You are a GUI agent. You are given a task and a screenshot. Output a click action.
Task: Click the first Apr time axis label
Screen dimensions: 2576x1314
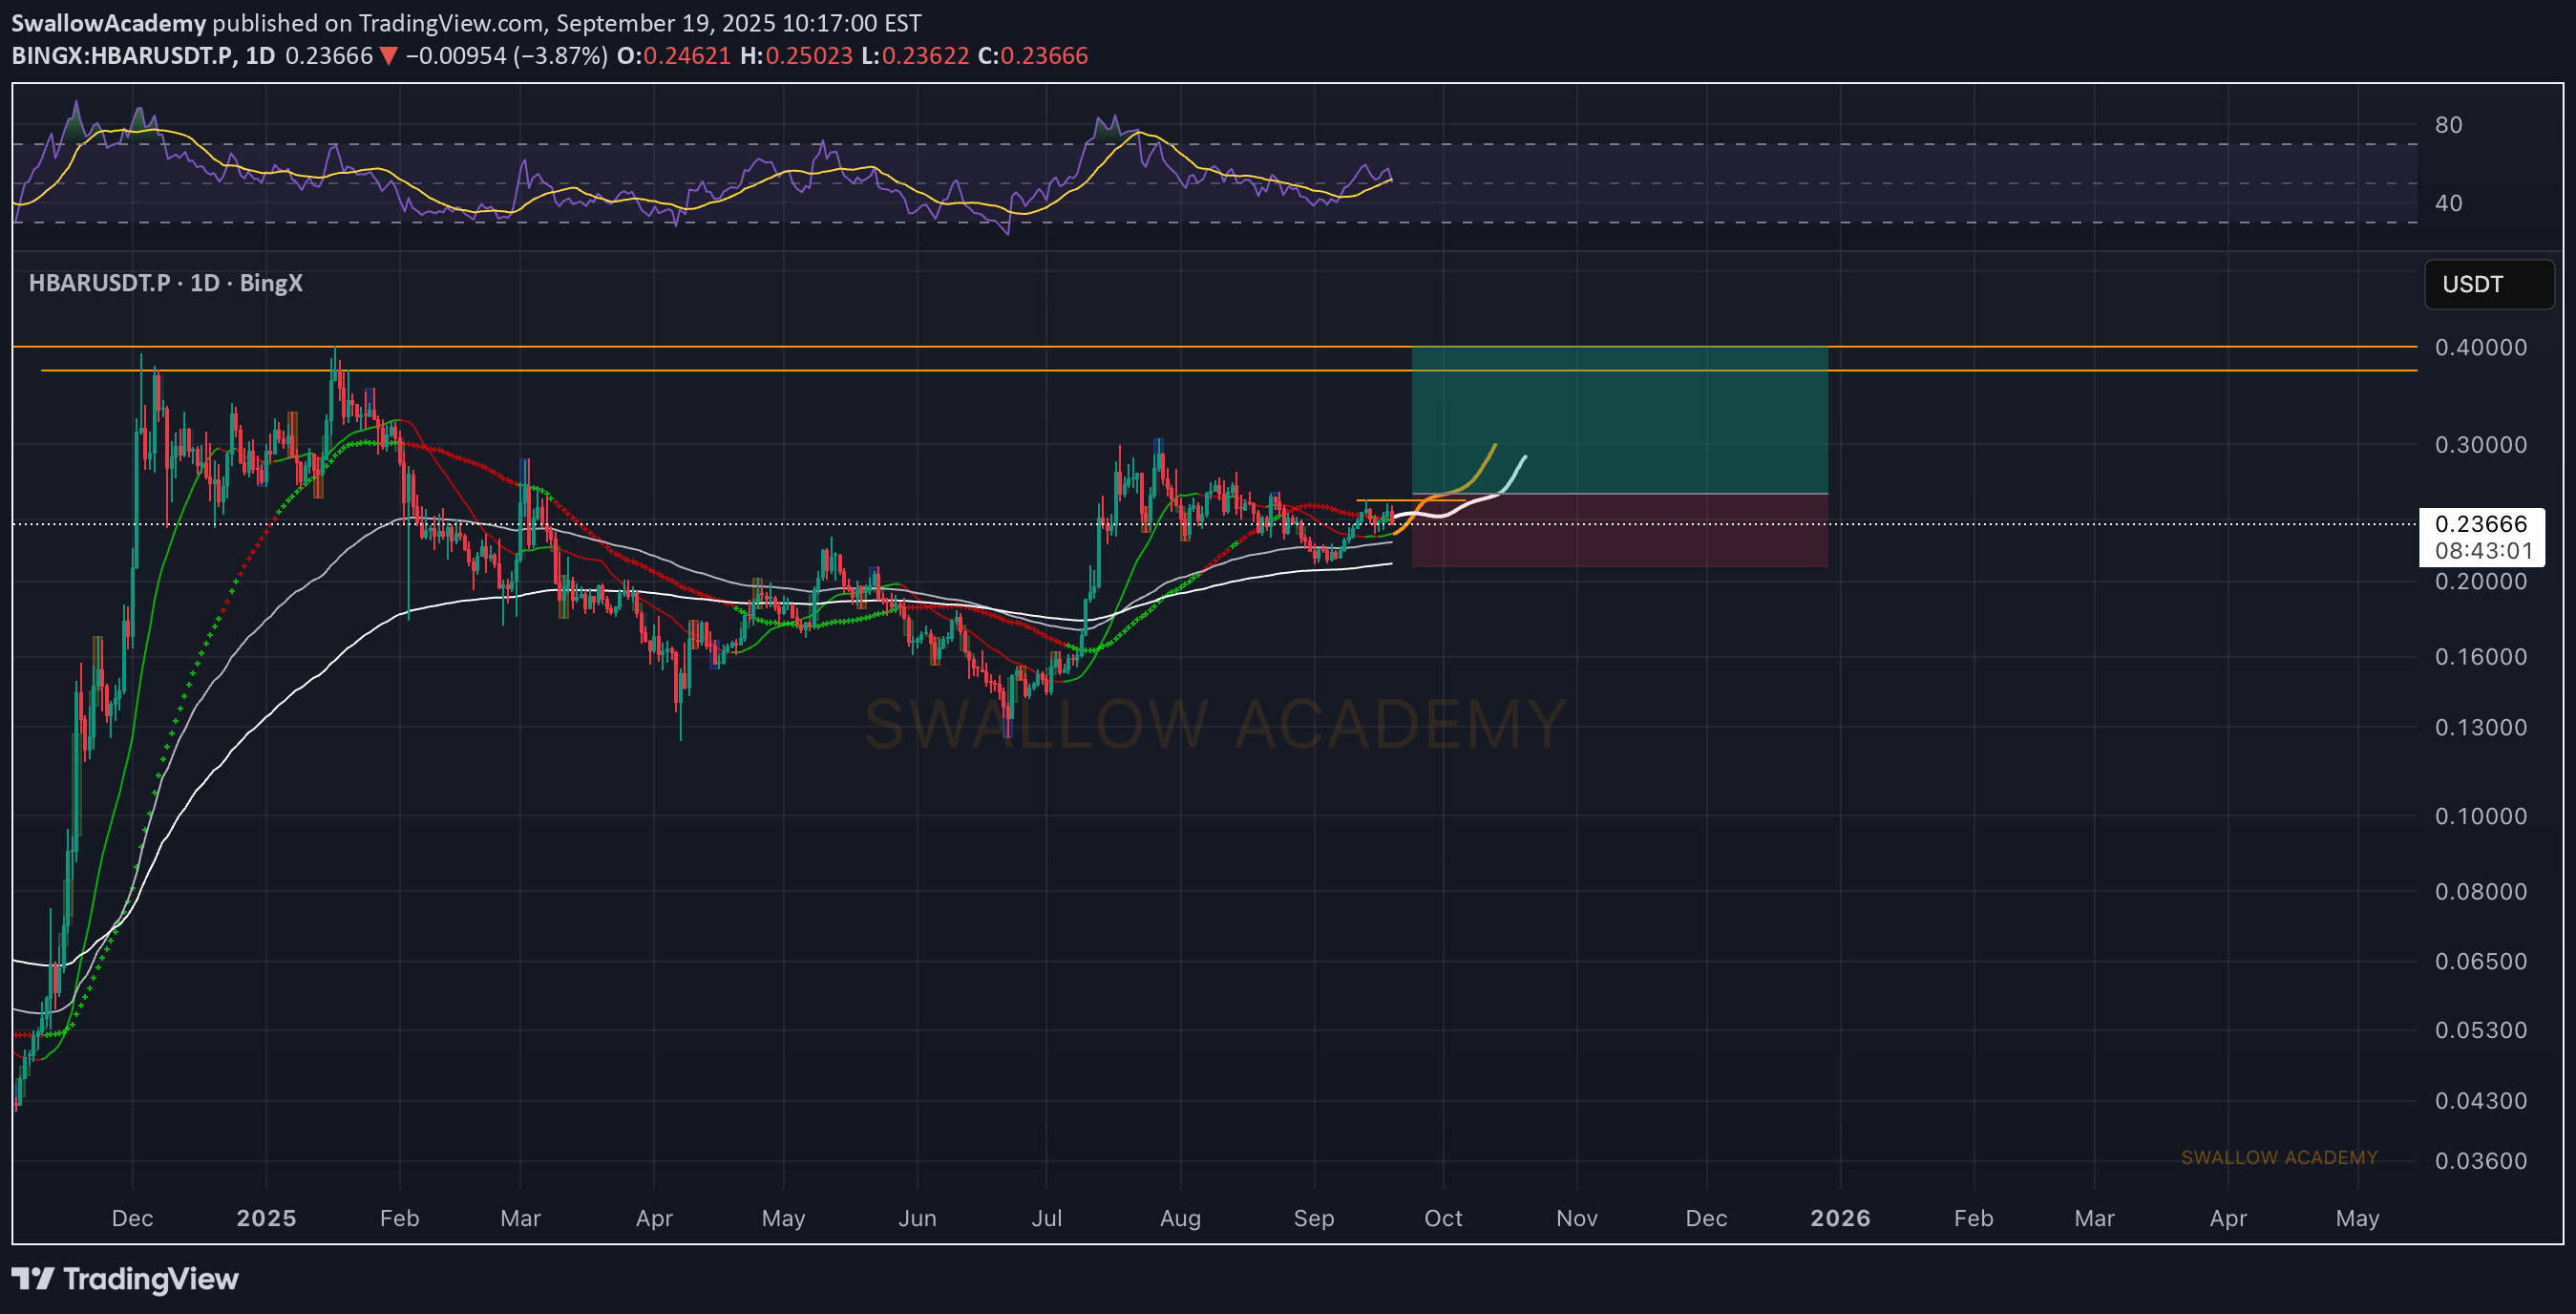pos(654,1218)
